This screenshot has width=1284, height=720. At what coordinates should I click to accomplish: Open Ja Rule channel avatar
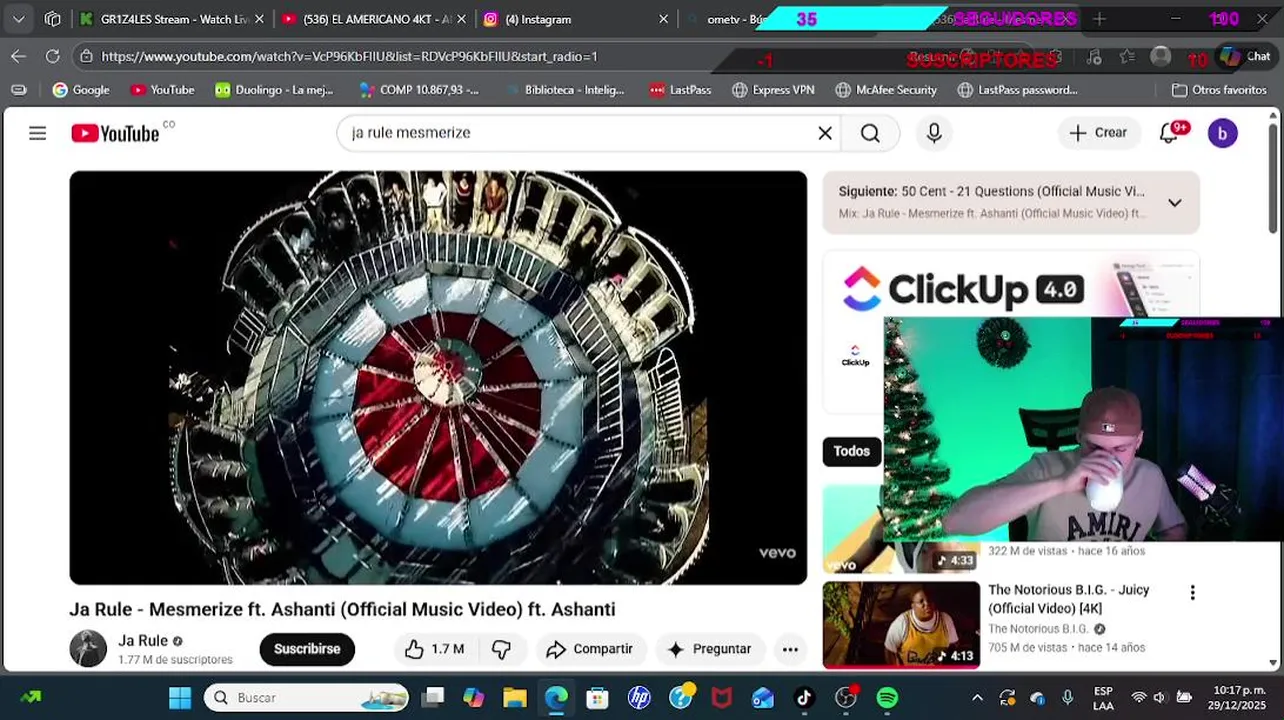tap(88, 648)
